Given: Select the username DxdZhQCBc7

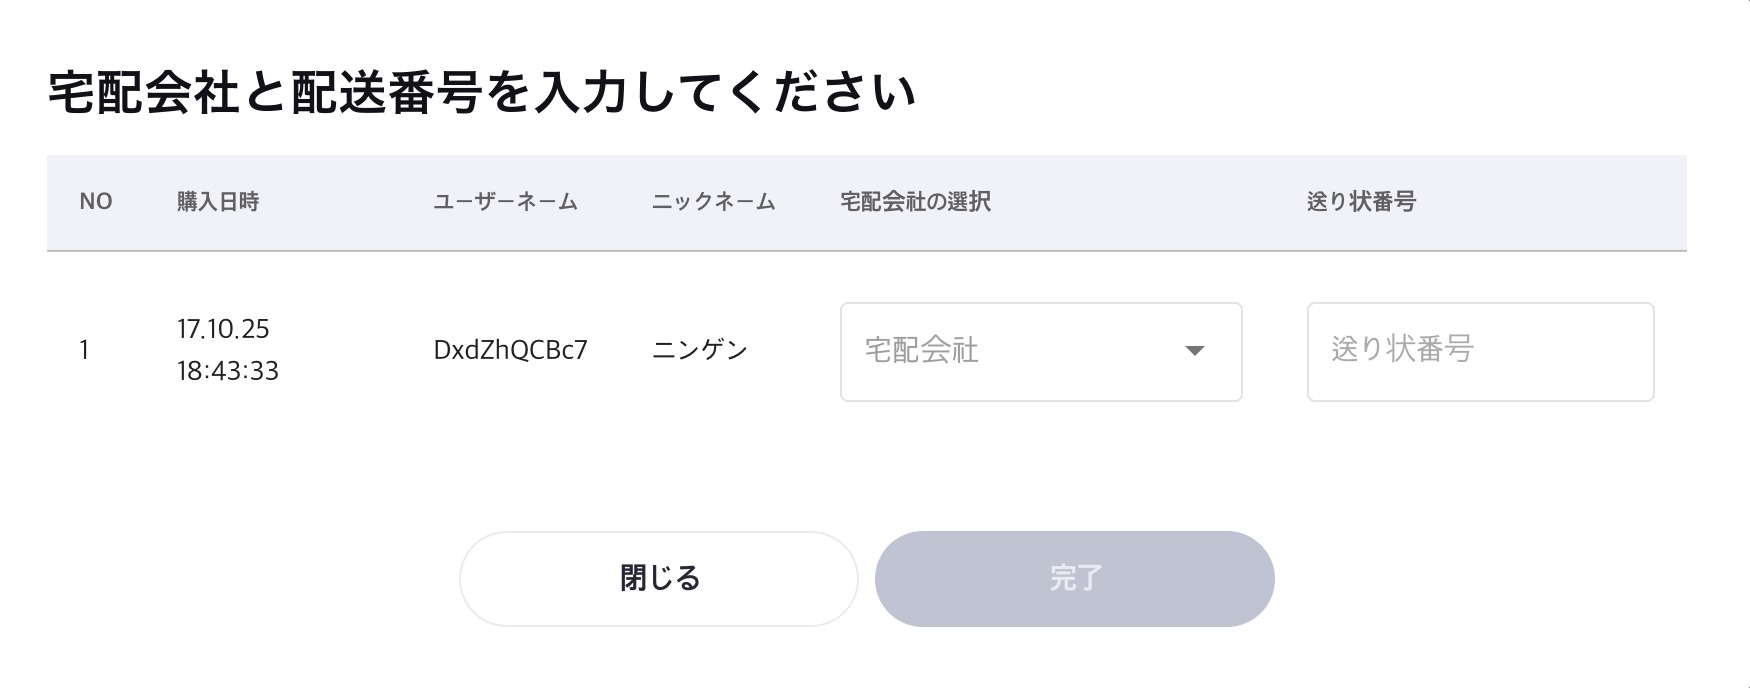Looking at the screenshot, I should pyautogui.click(x=512, y=350).
